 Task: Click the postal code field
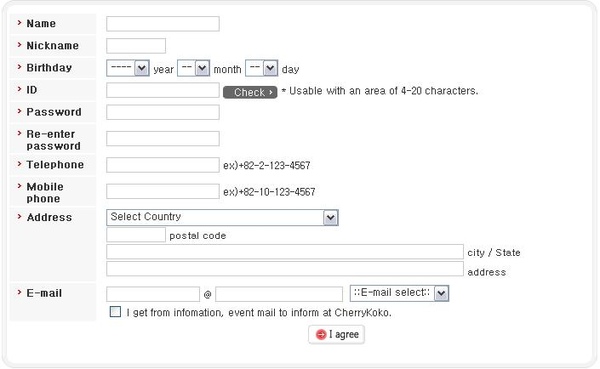click(x=136, y=235)
